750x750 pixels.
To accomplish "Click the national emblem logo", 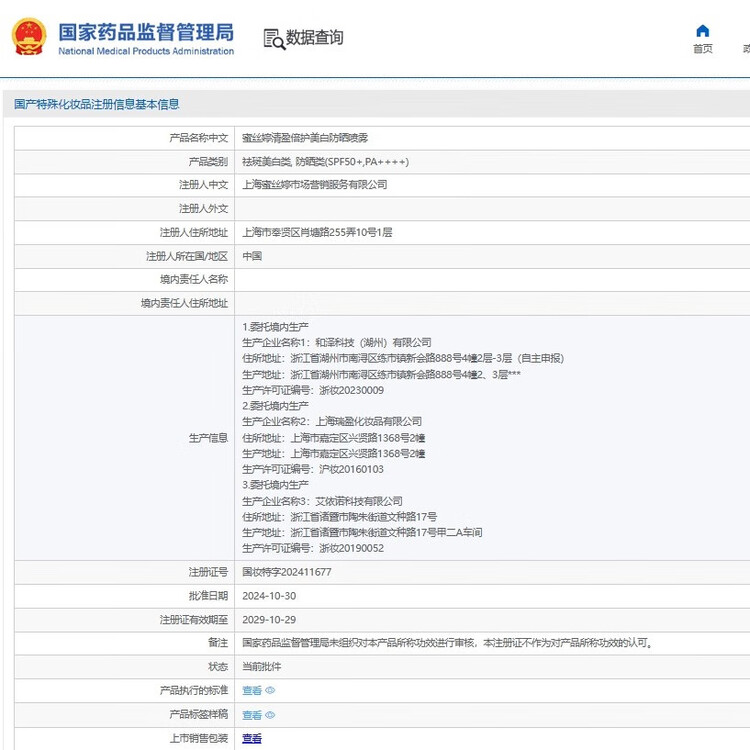I will pyautogui.click(x=29, y=37).
